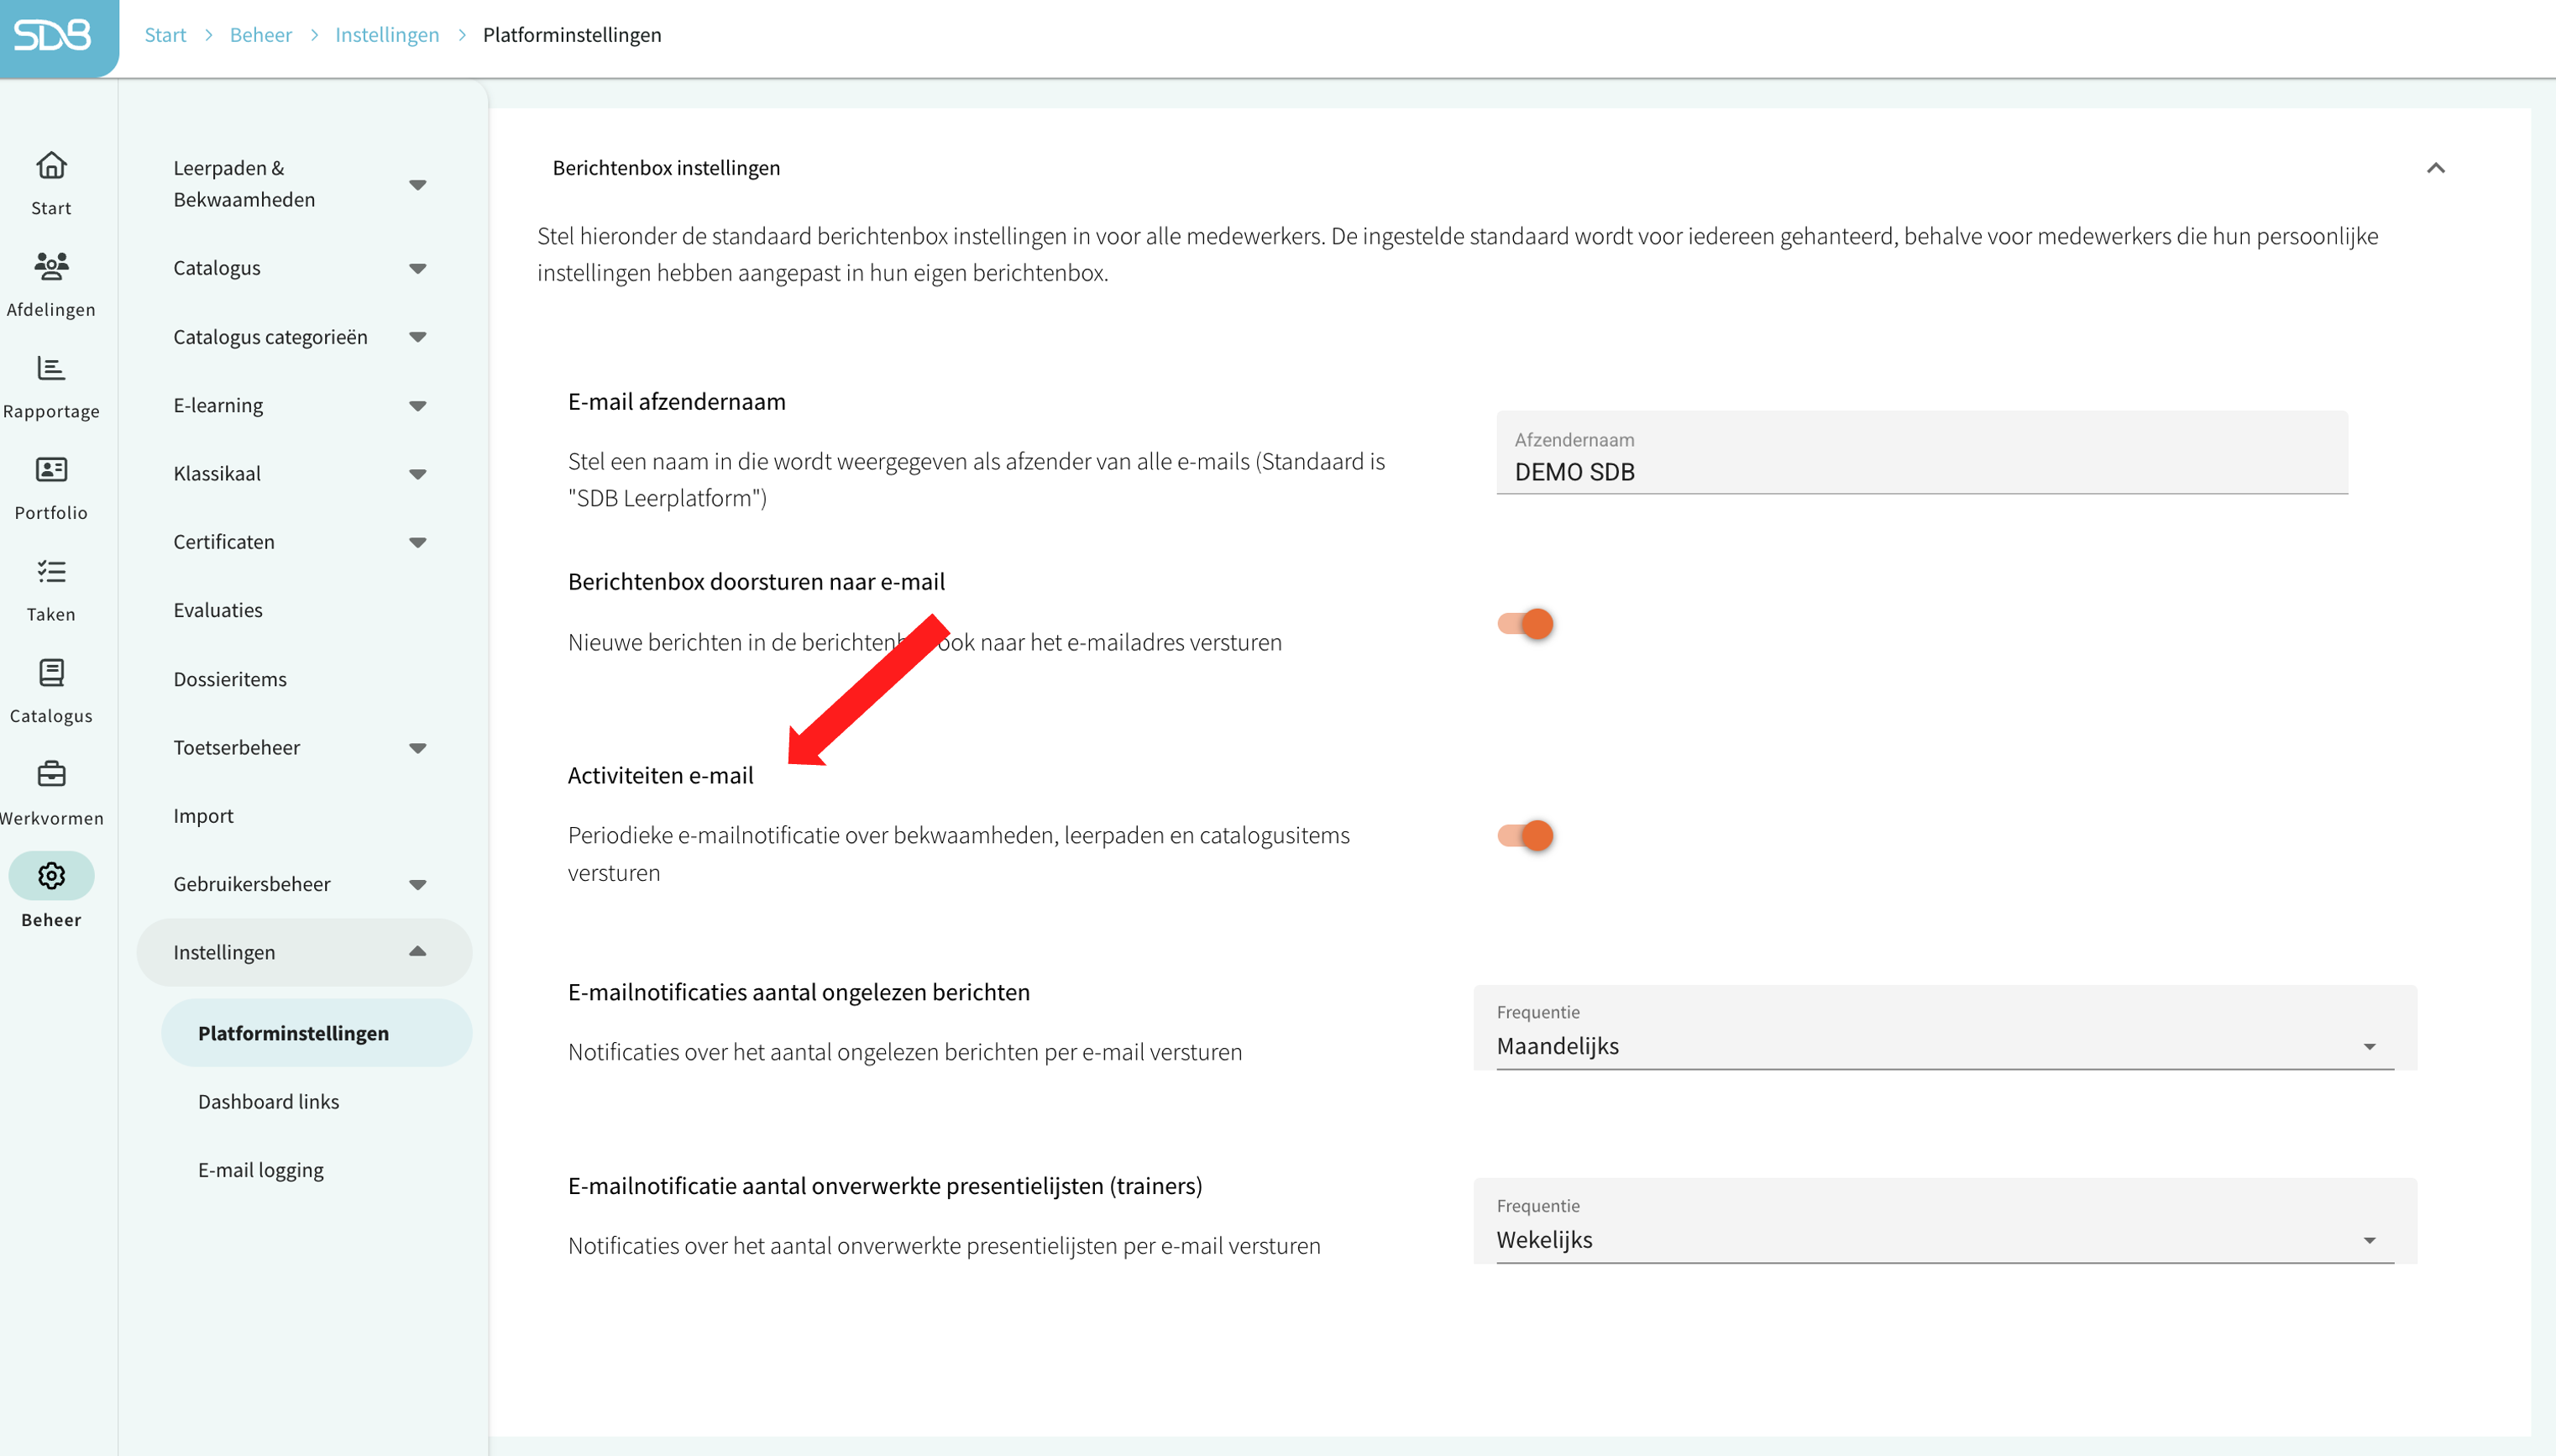
Task: Open E-mail logging menu item
Action: 261,1170
